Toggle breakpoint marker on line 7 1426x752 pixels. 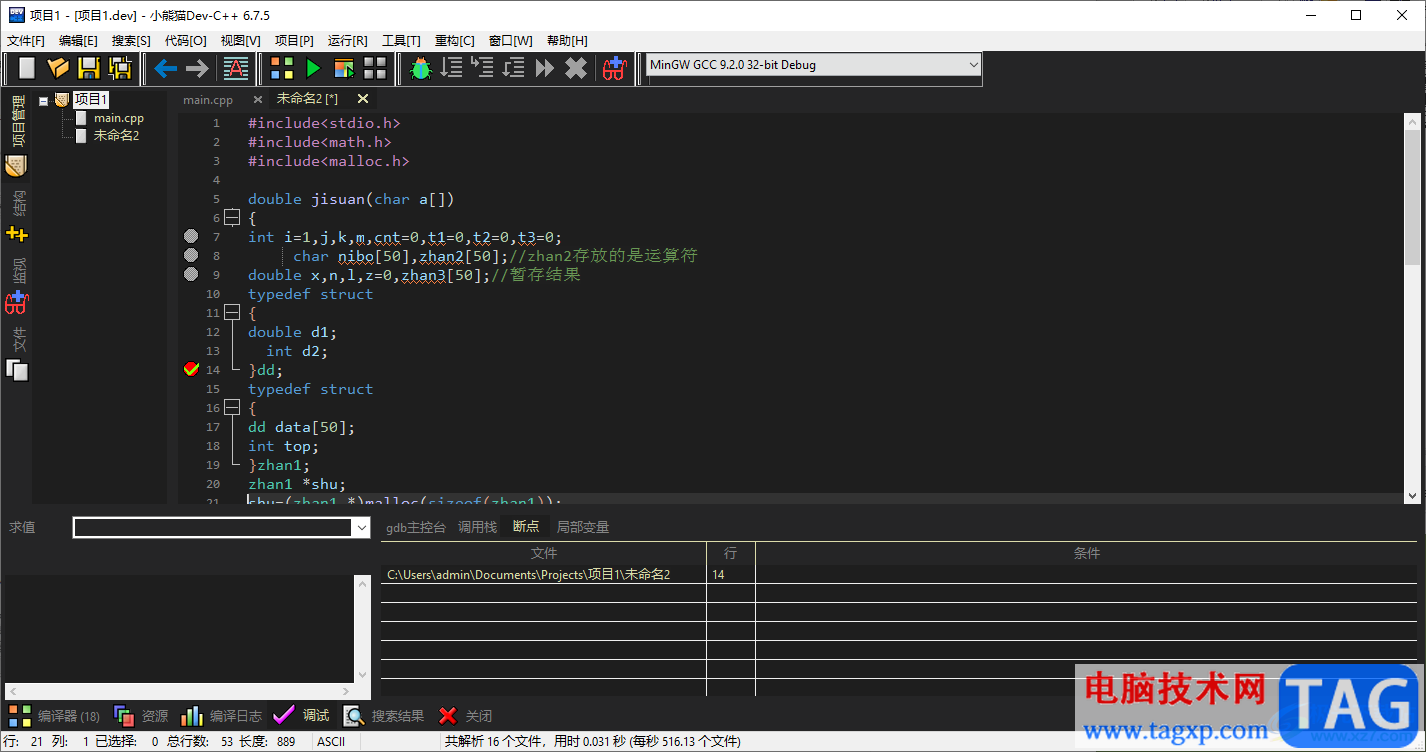click(192, 237)
